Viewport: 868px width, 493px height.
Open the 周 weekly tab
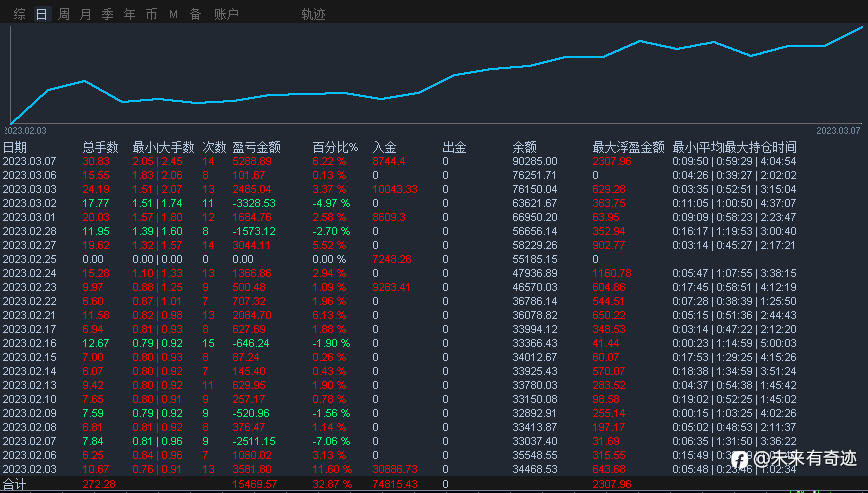tap(64, 14)
